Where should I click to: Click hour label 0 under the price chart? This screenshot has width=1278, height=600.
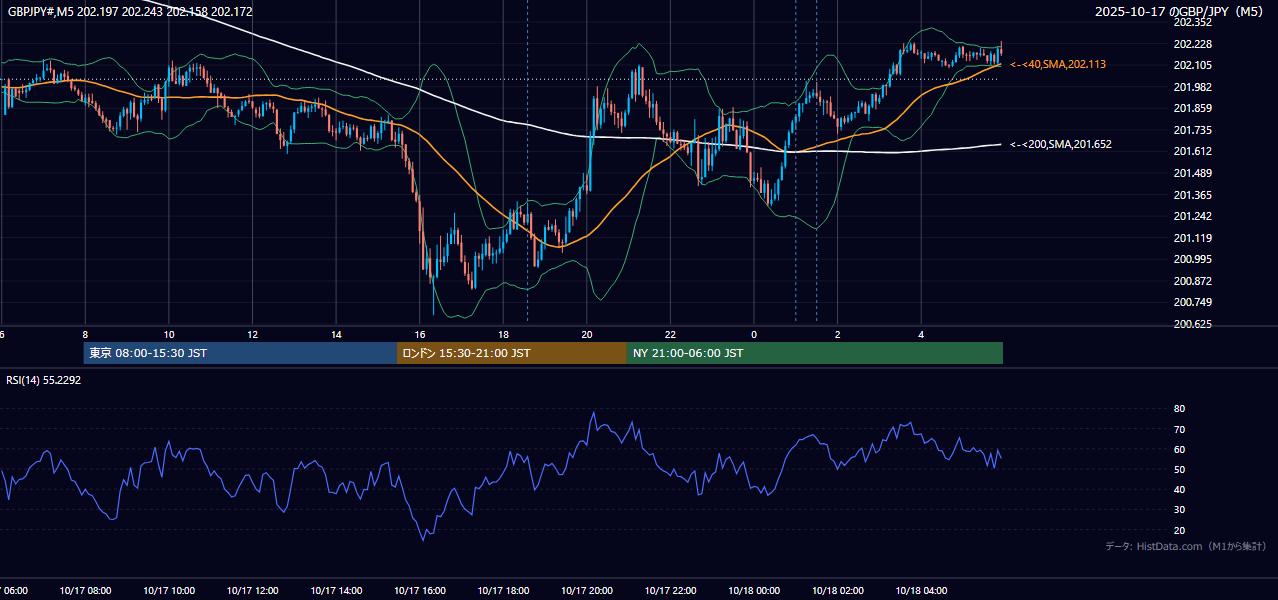pyautogui.click(x=754, y=334)
